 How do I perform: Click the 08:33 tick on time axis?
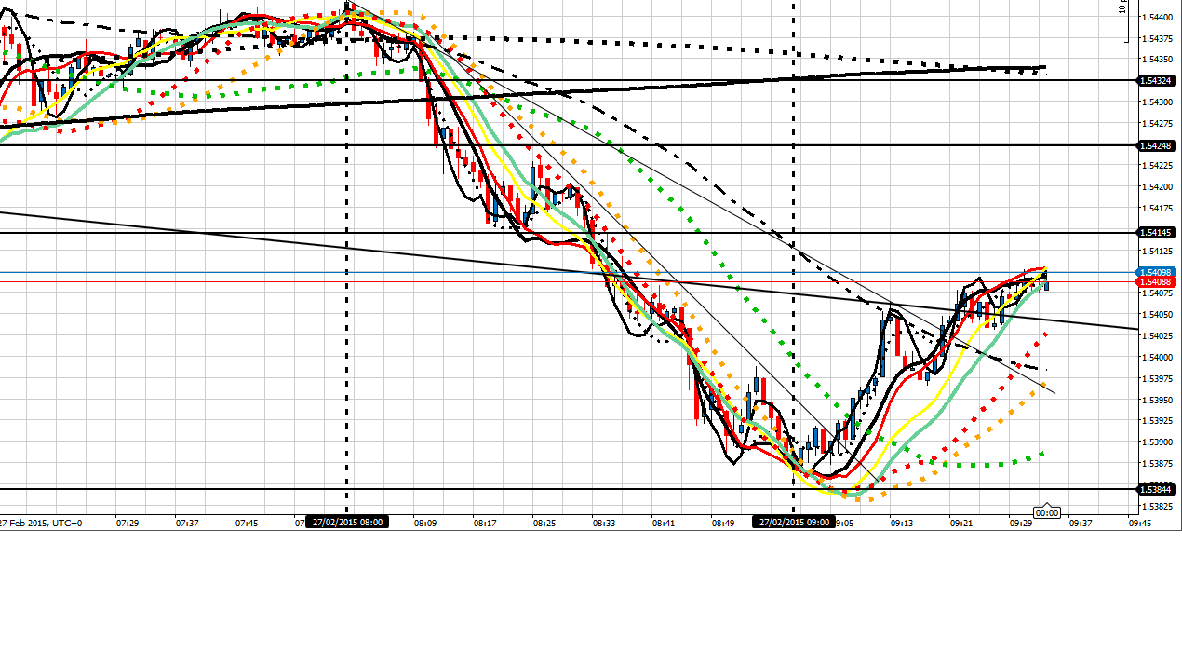click(x=603, y=522)
